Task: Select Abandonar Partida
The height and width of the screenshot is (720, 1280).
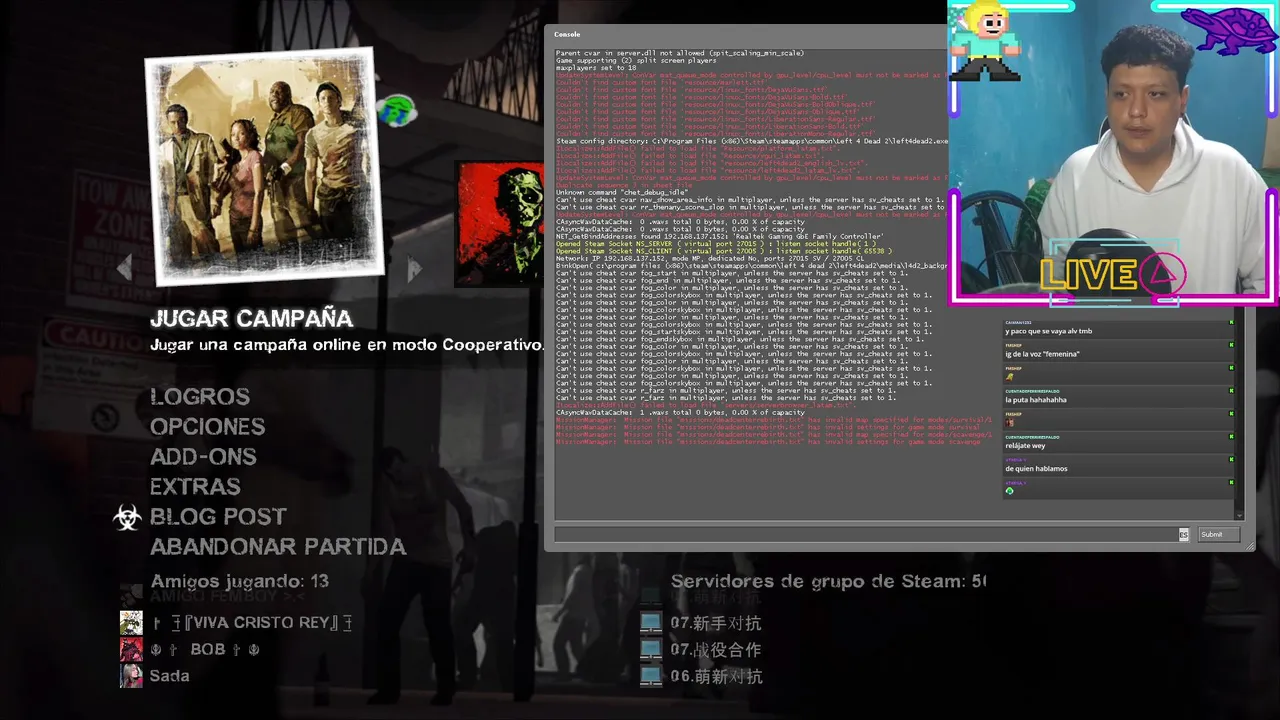Action: tap(278, 547)
